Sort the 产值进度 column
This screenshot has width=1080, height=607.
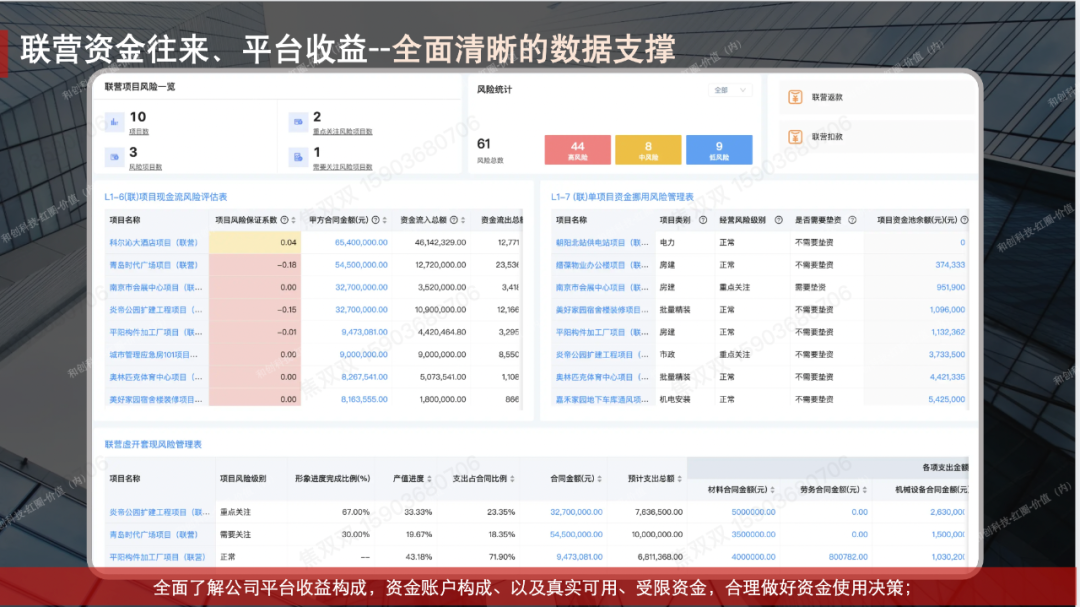(x=428, y=478)
